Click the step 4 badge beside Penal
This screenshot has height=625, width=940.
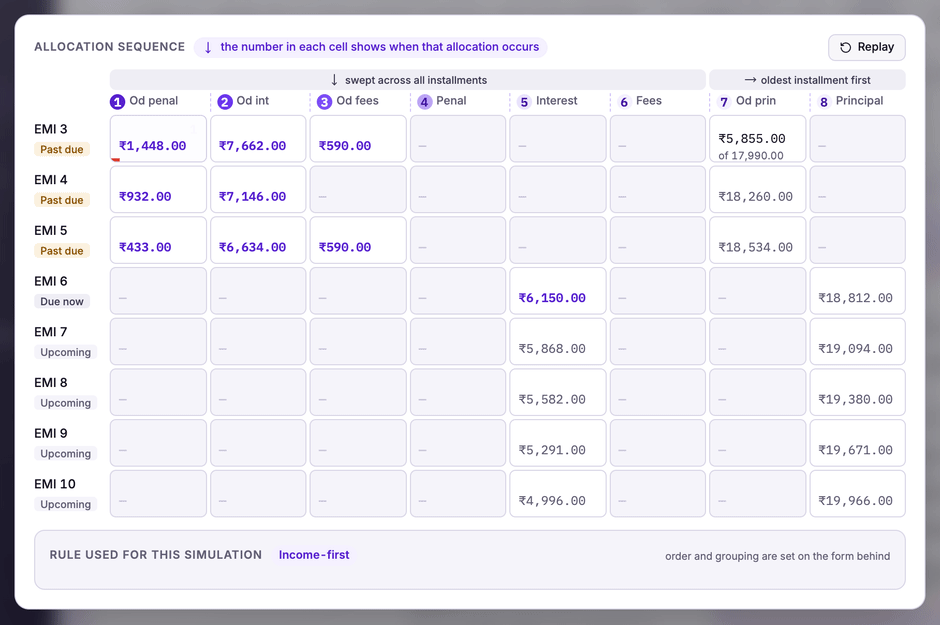pos(424,102)
